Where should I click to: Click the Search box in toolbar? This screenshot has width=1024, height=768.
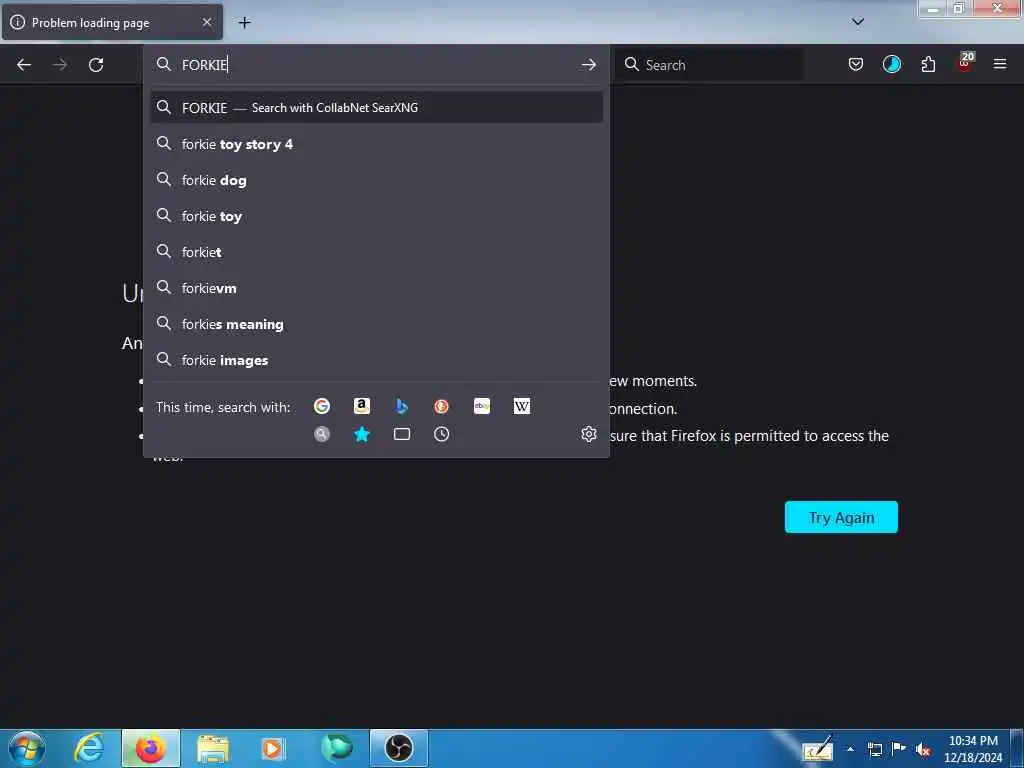710,65
